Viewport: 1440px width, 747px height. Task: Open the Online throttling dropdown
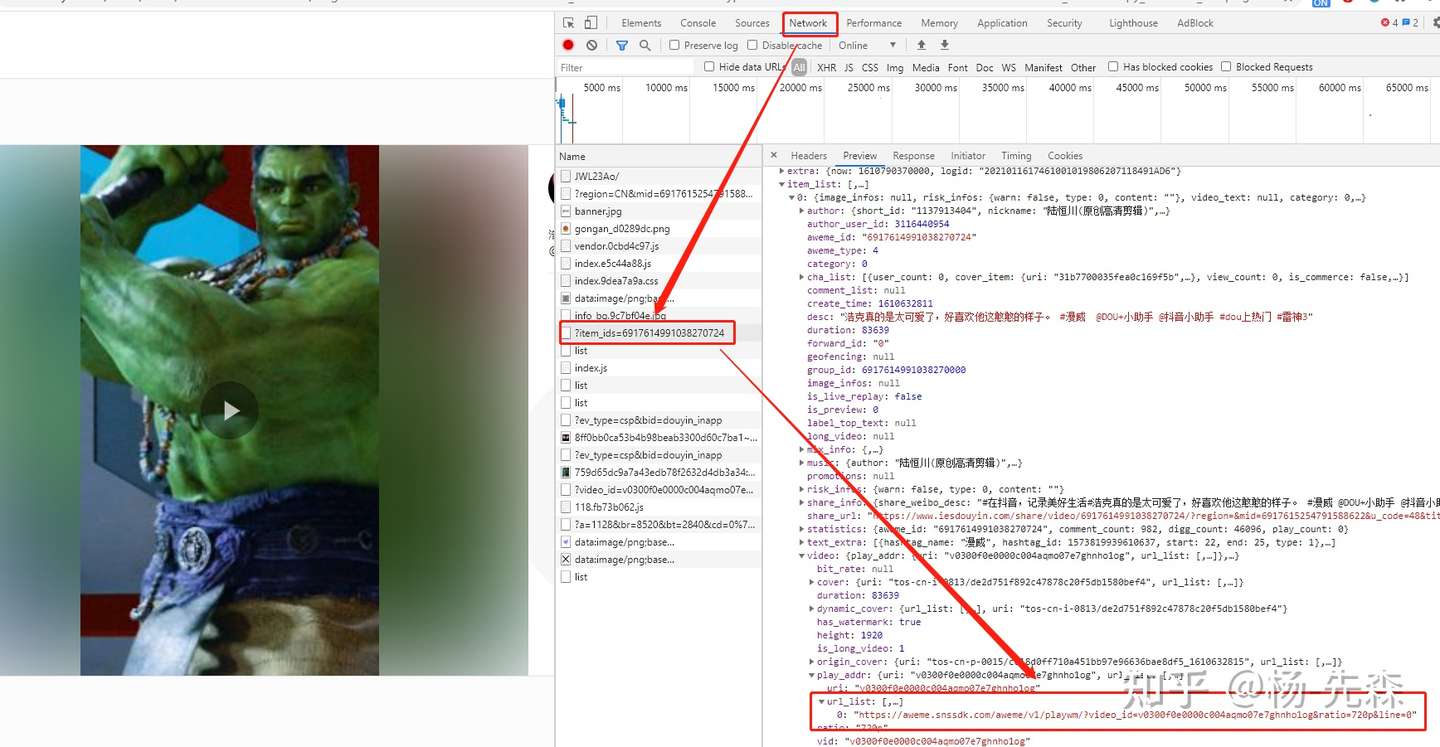[867, 45]
